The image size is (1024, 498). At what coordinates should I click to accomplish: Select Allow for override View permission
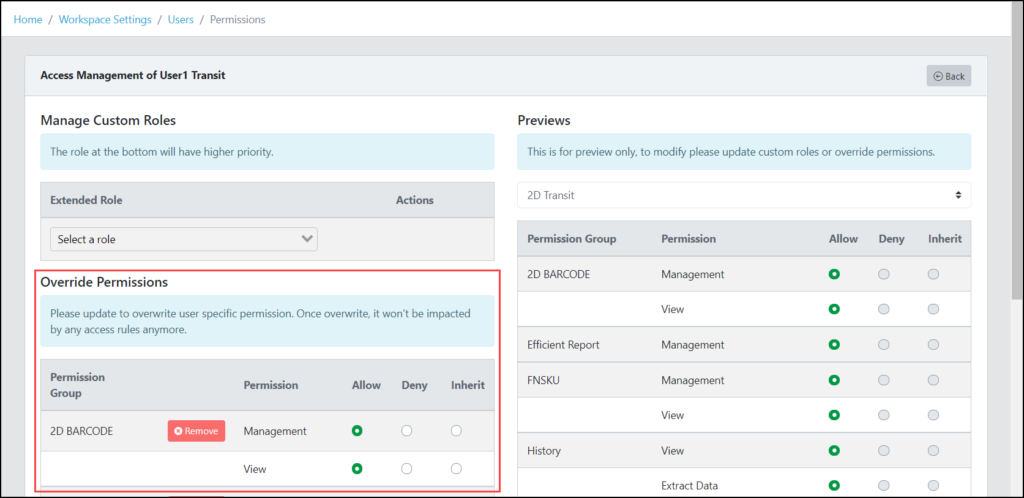[x=357, y=469]
